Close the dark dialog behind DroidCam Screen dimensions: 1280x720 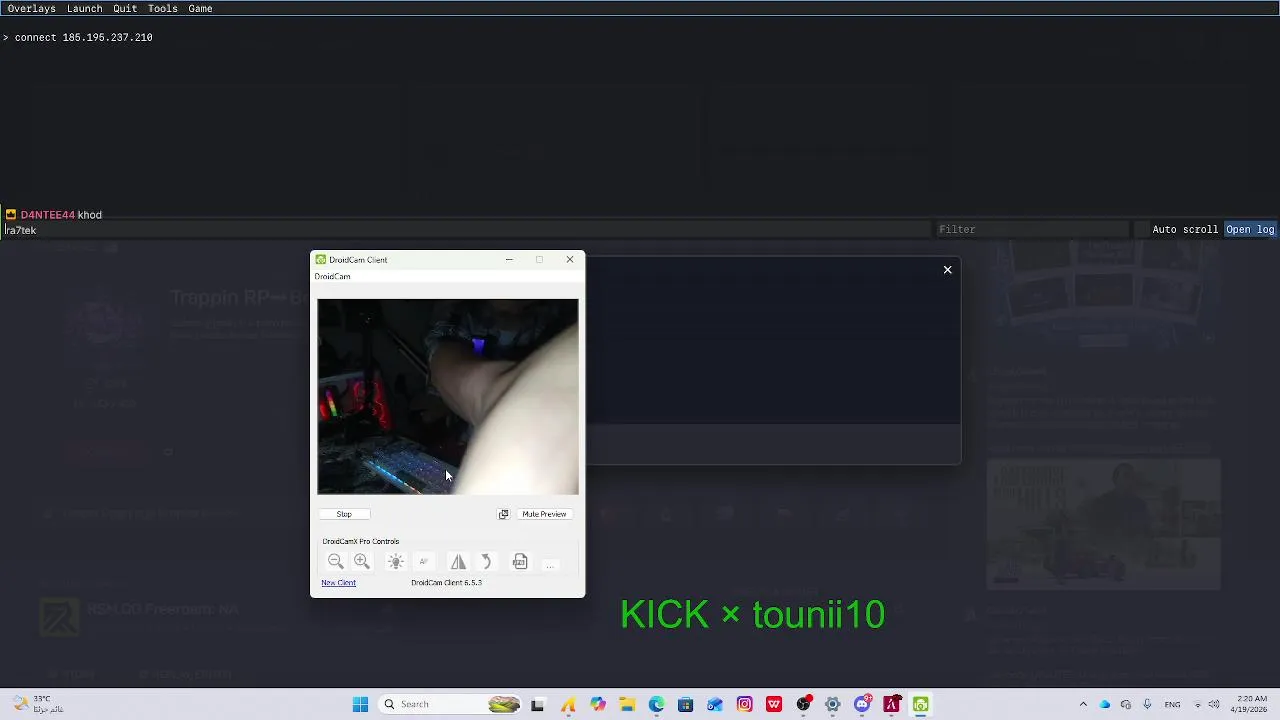pyautogui.click(x=948, y=270)
